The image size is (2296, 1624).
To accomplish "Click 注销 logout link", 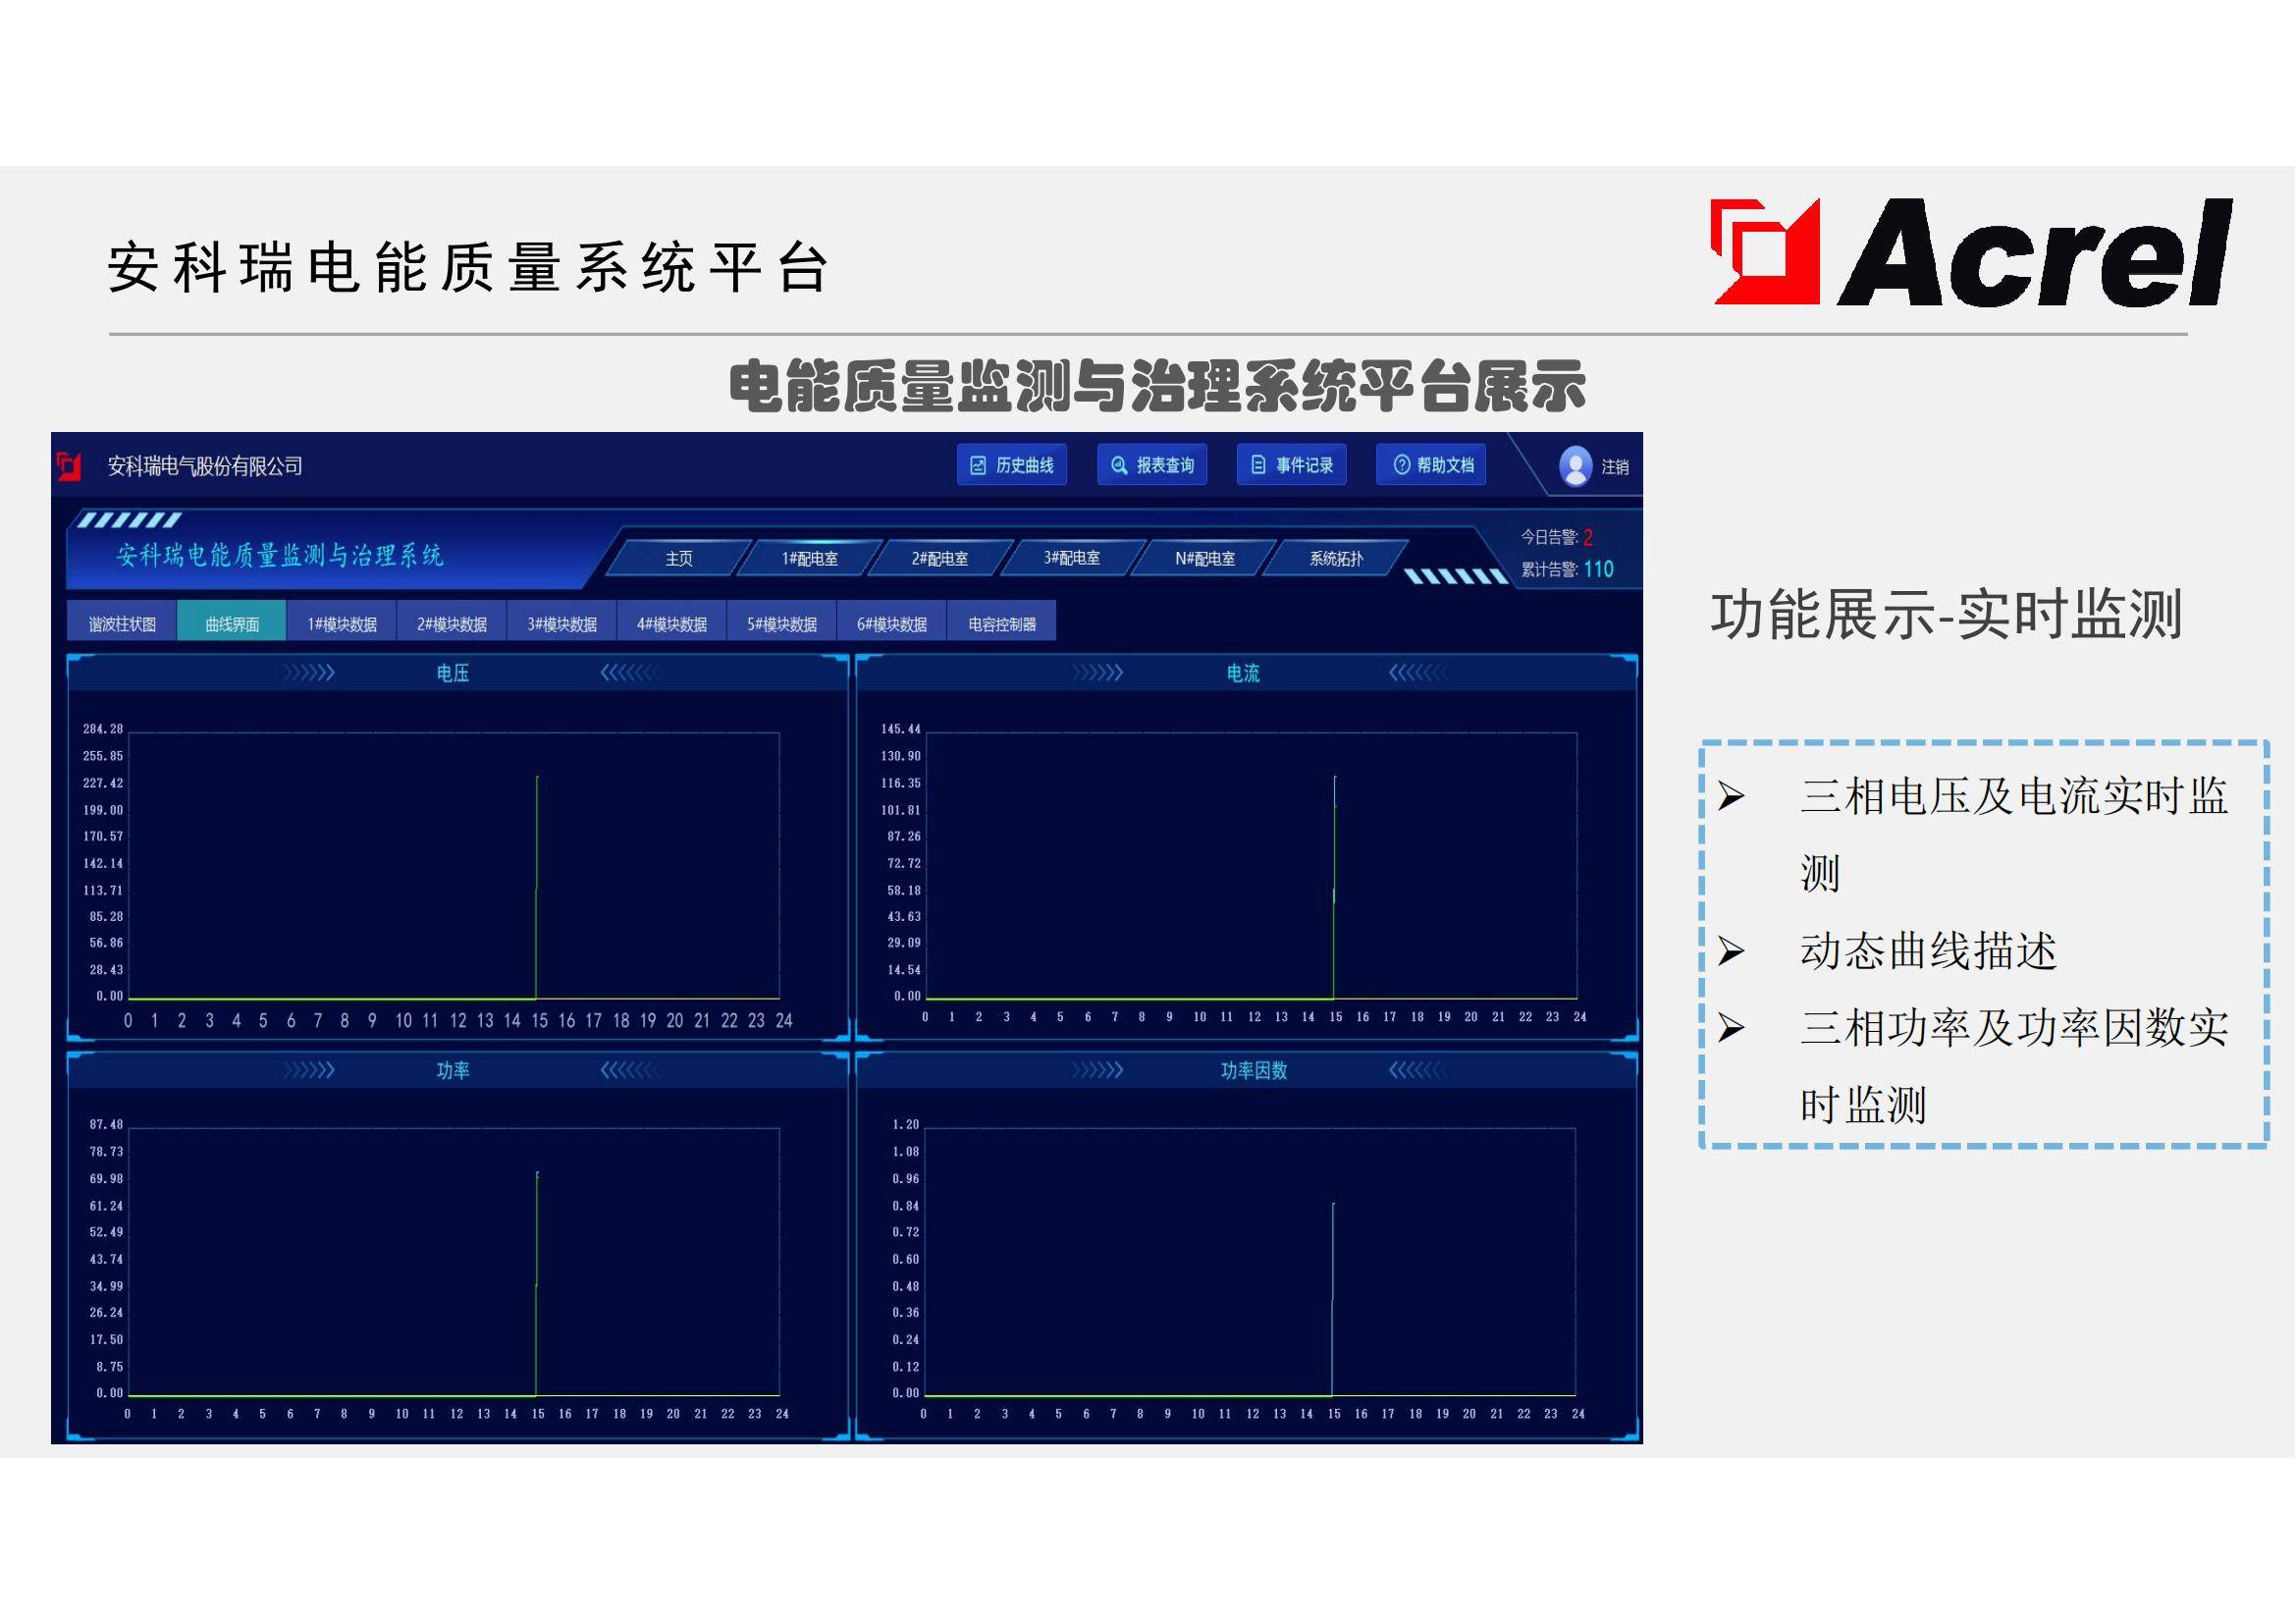I will pos(1614,467).
